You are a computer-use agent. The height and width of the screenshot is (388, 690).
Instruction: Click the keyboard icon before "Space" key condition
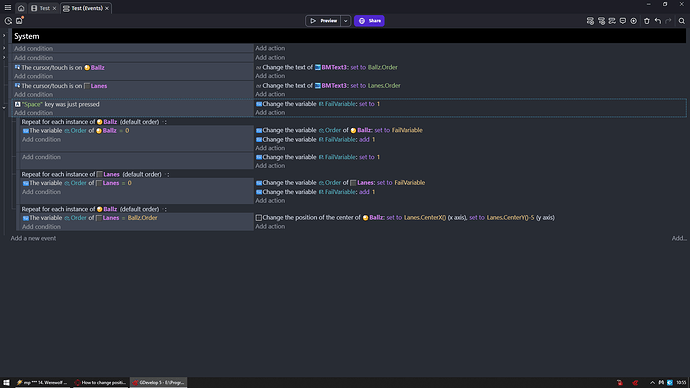pos(18,104)
